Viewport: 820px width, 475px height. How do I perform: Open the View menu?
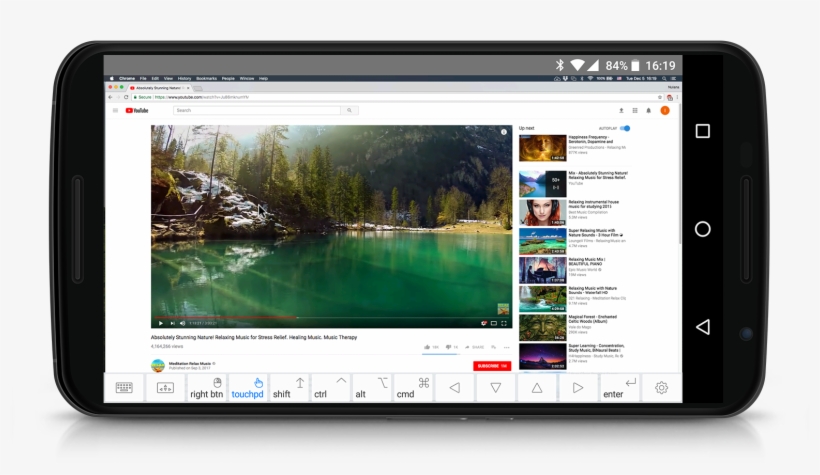pos(168,78)
